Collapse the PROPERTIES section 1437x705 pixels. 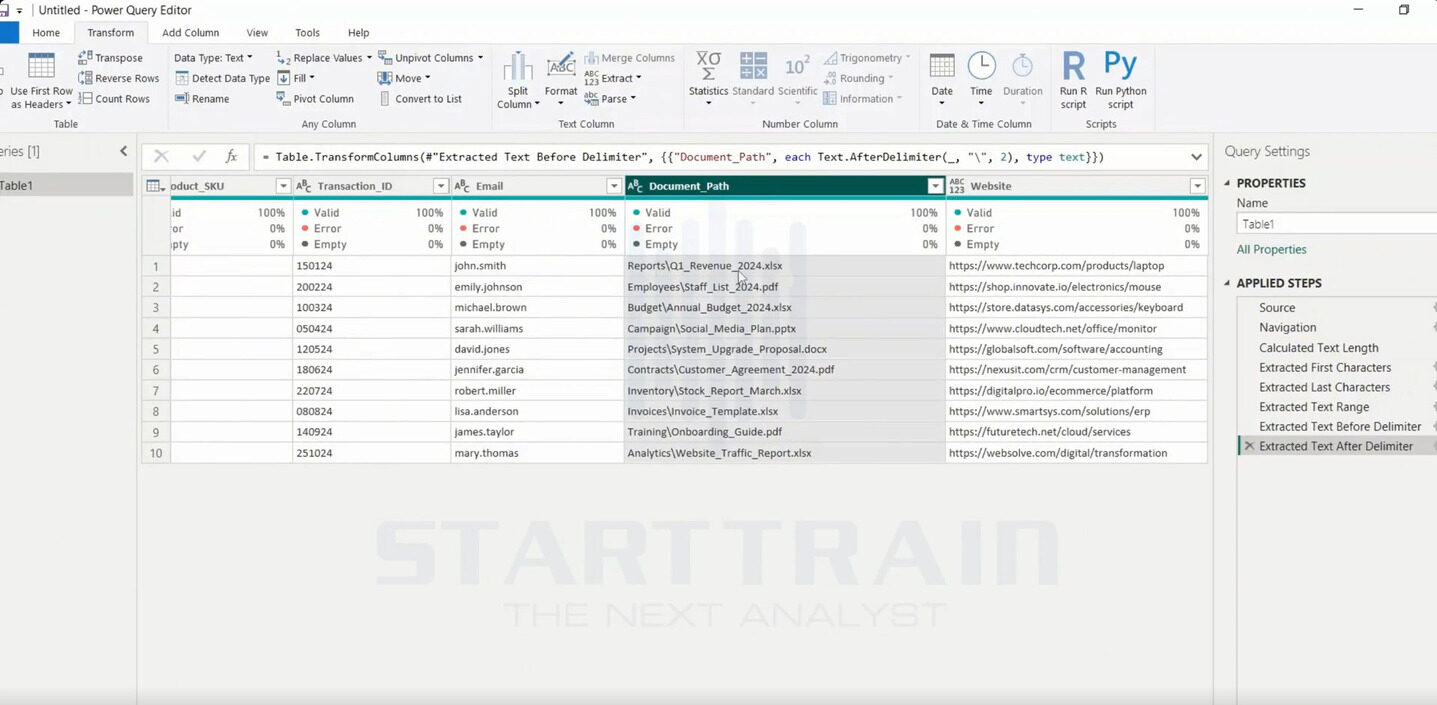point(1228,183)
